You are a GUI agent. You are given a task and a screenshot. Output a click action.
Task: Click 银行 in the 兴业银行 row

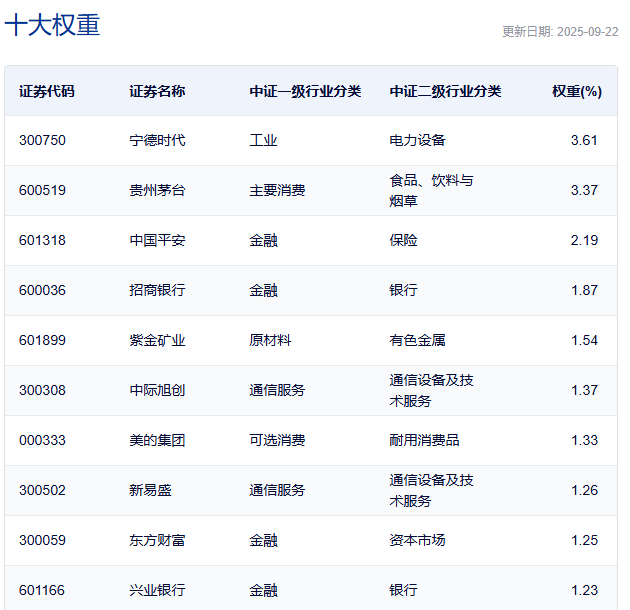click(403, 590)
